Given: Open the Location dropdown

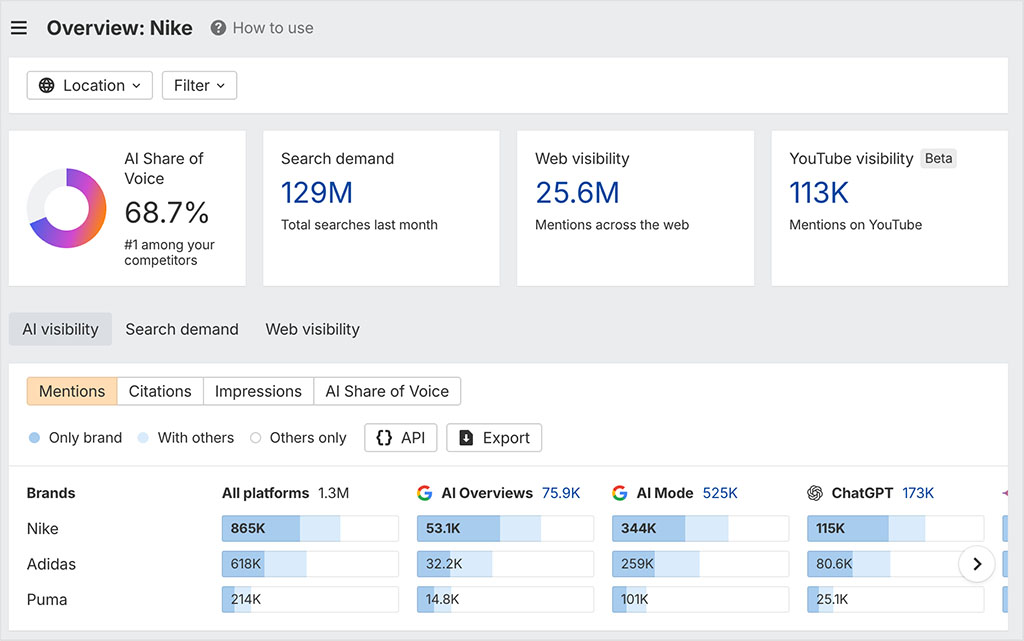Looking at the screenshot, I should click(89, 85).
